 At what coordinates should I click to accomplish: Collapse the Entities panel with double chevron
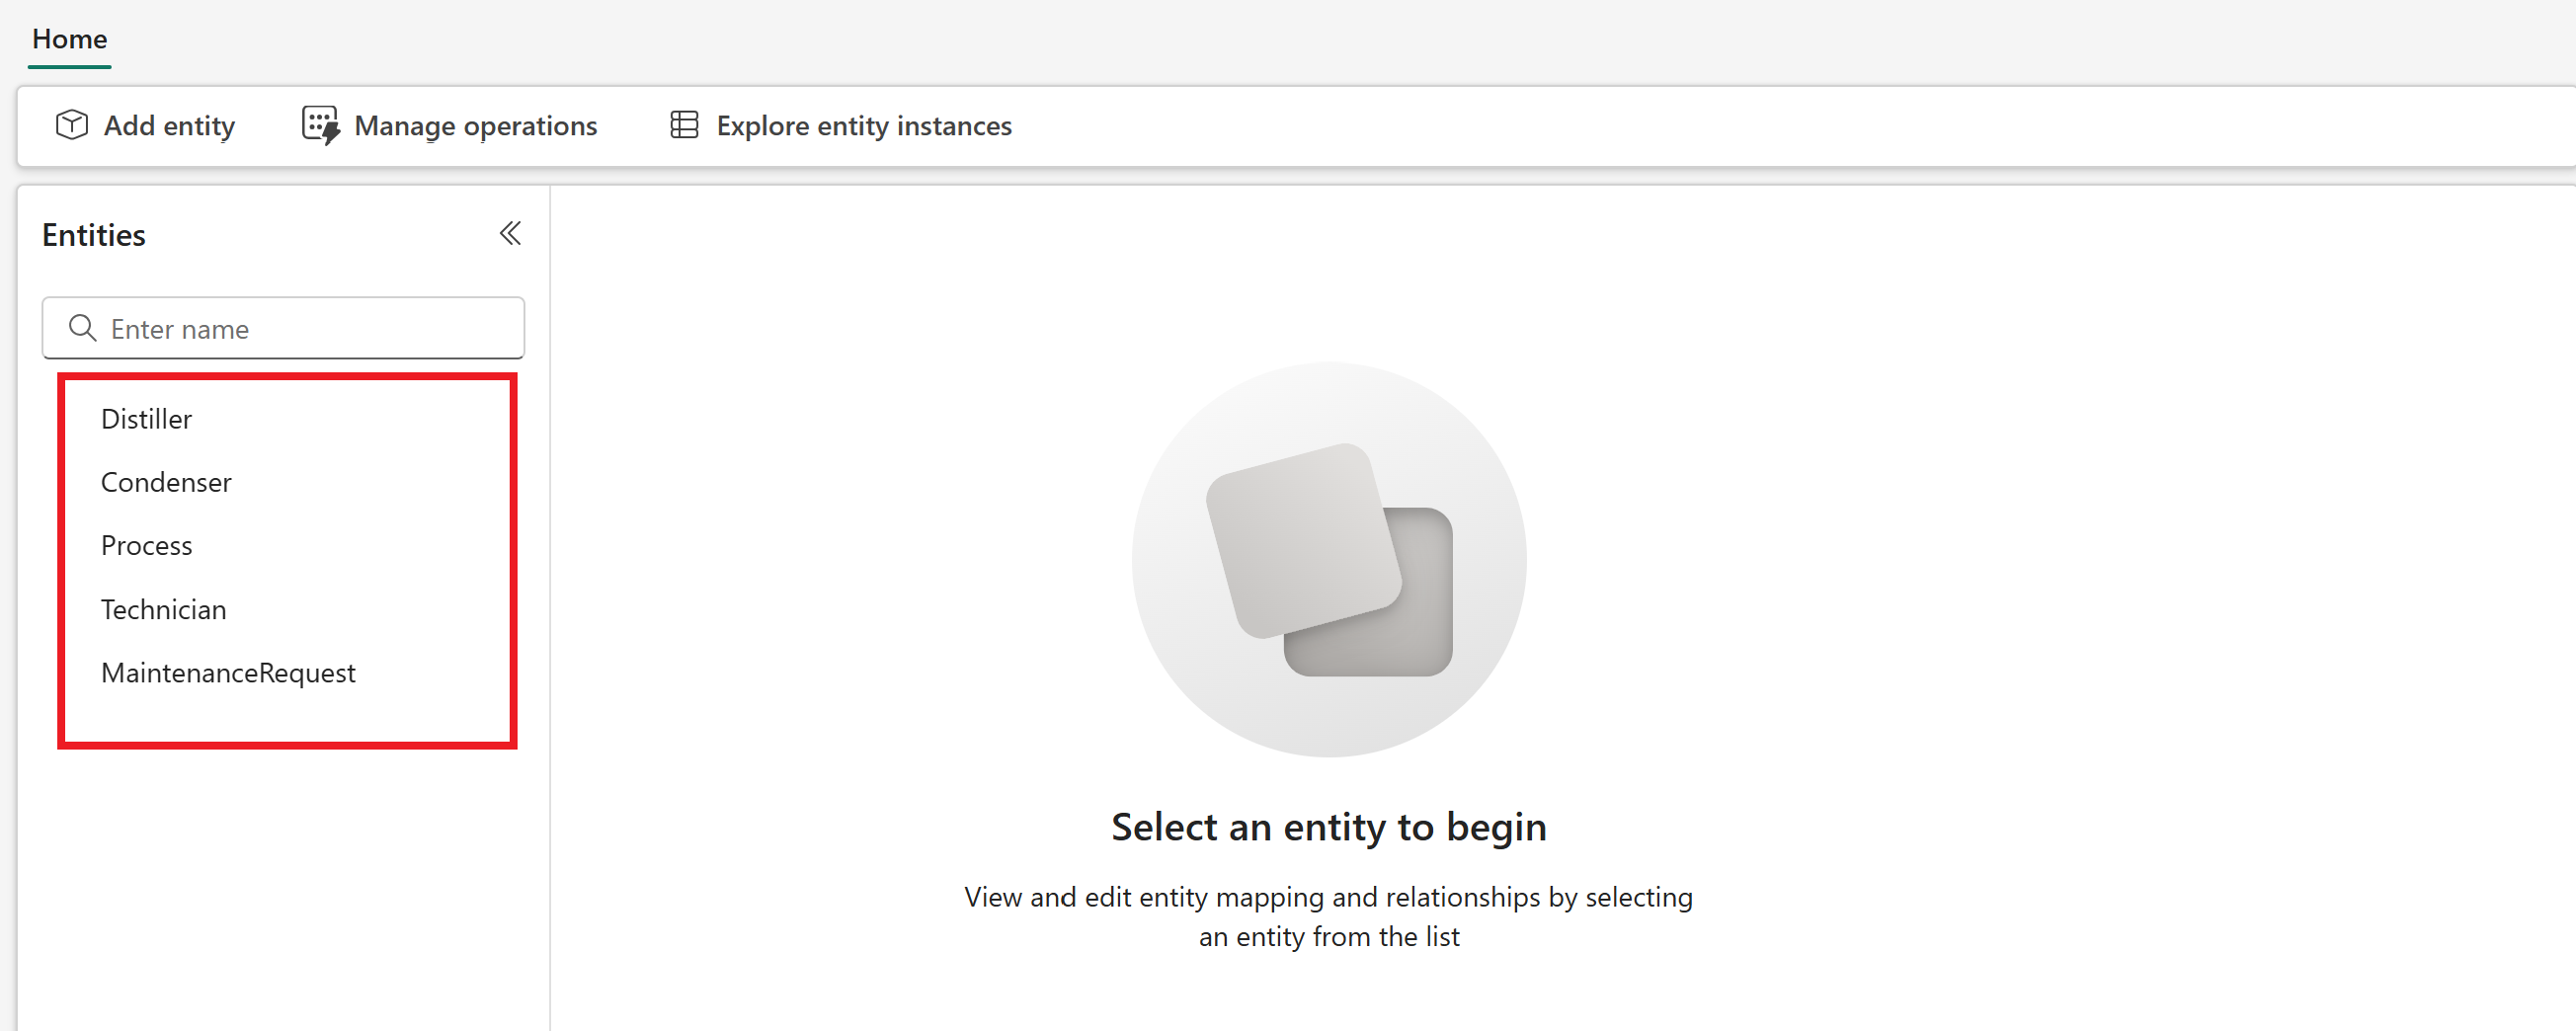point(510,234)
